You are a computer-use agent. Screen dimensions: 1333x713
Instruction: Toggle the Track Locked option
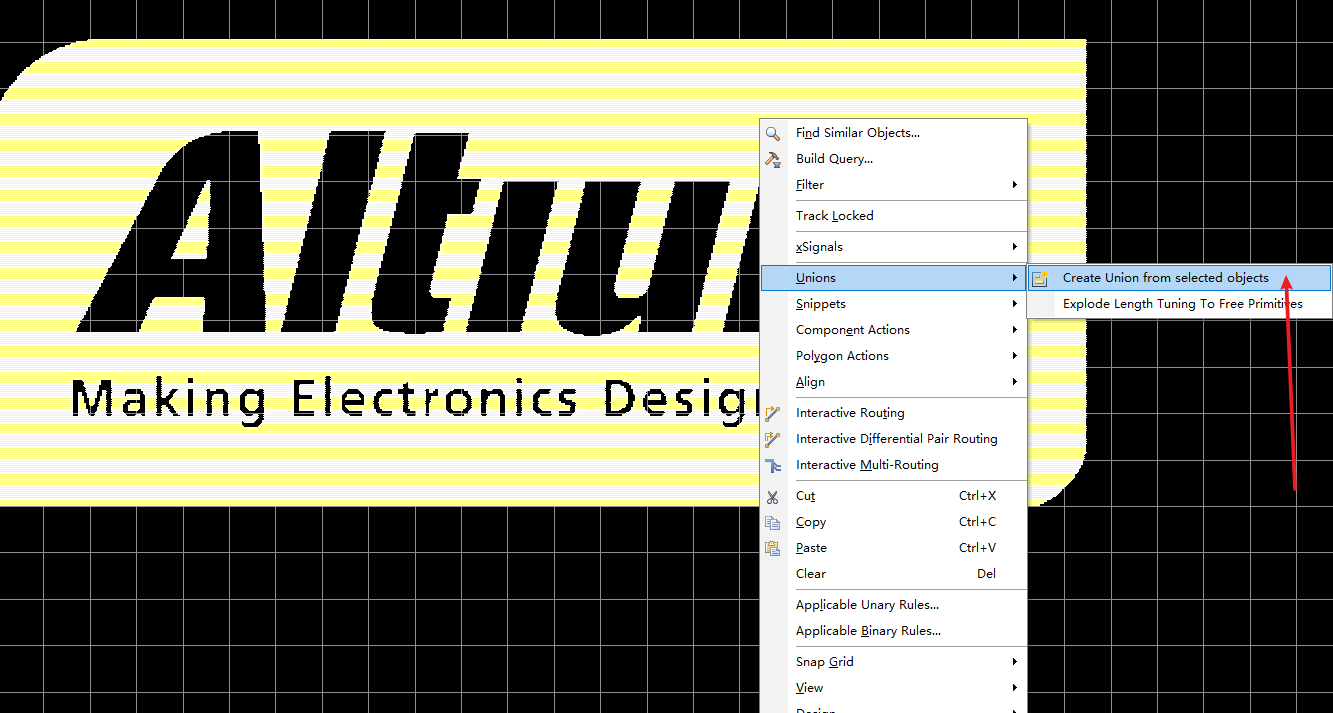click(835, 216)
